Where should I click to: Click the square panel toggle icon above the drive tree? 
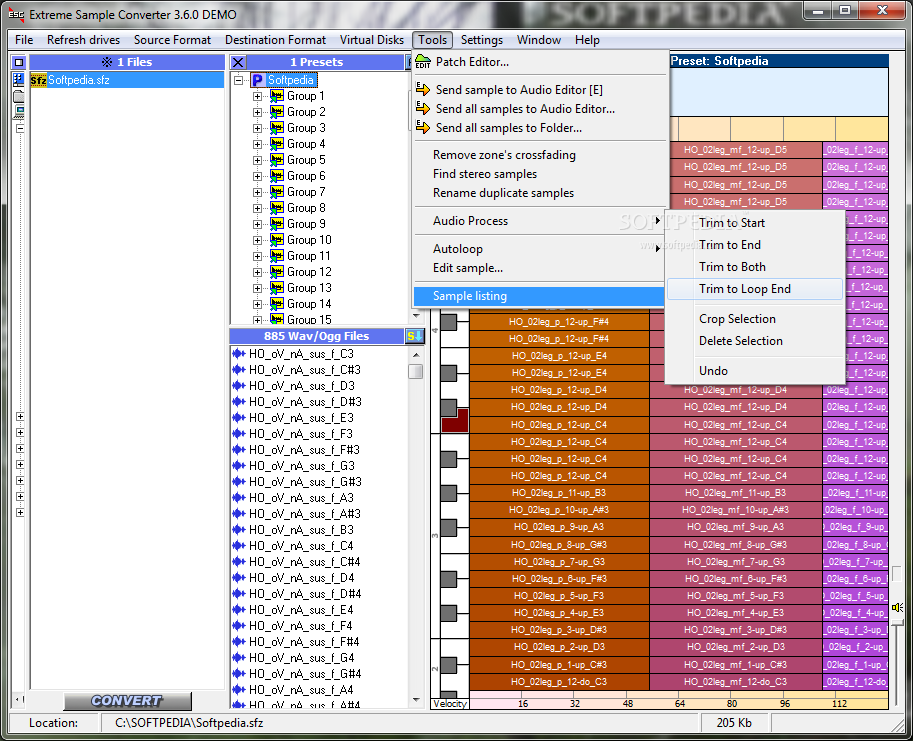pyautogui.click(x=19, y=62)
